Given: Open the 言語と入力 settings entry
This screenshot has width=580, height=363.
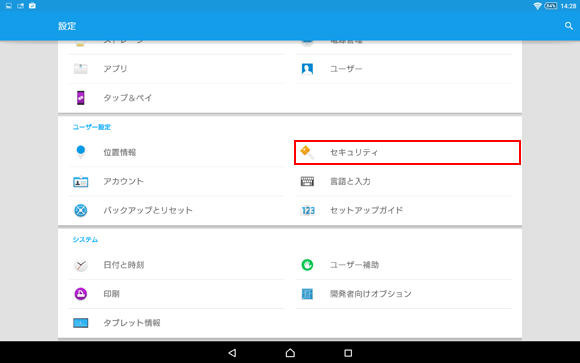Looking at the screenshot, I should point(403,181).
